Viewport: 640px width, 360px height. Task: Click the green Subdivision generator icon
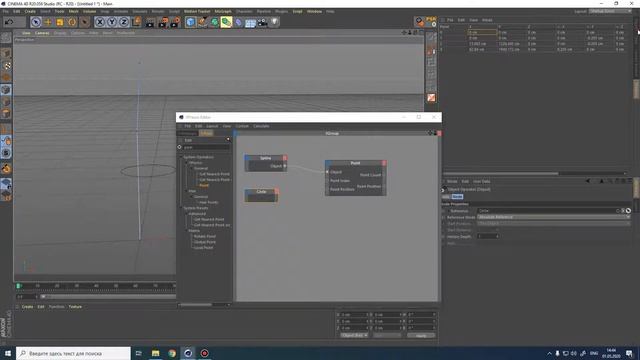214,22
